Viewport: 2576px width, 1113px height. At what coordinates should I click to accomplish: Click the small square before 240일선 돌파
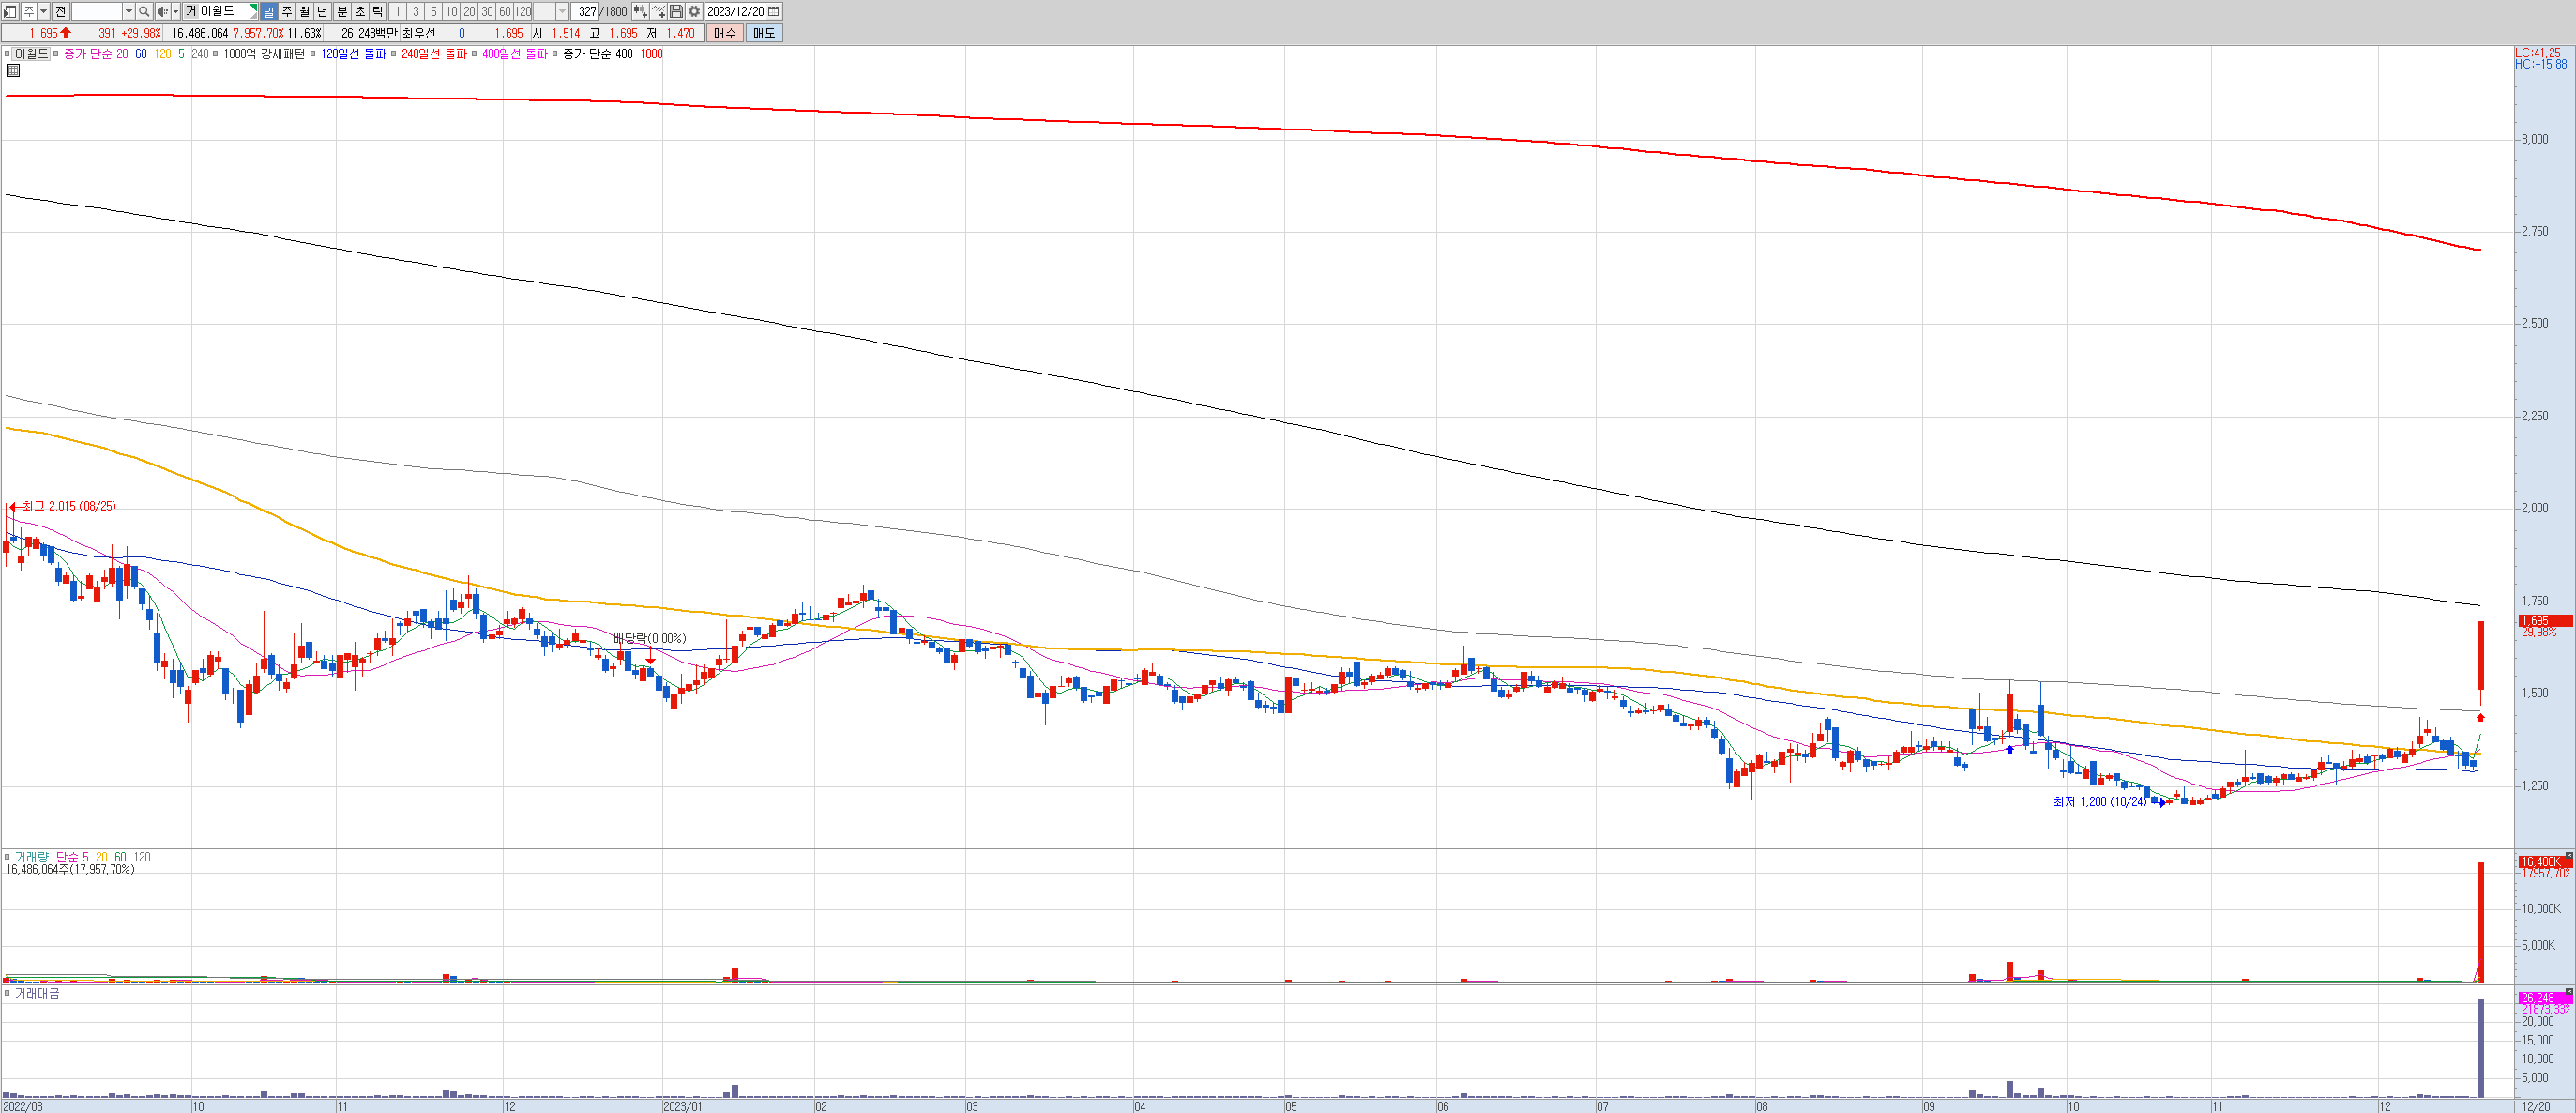(394, 54)
